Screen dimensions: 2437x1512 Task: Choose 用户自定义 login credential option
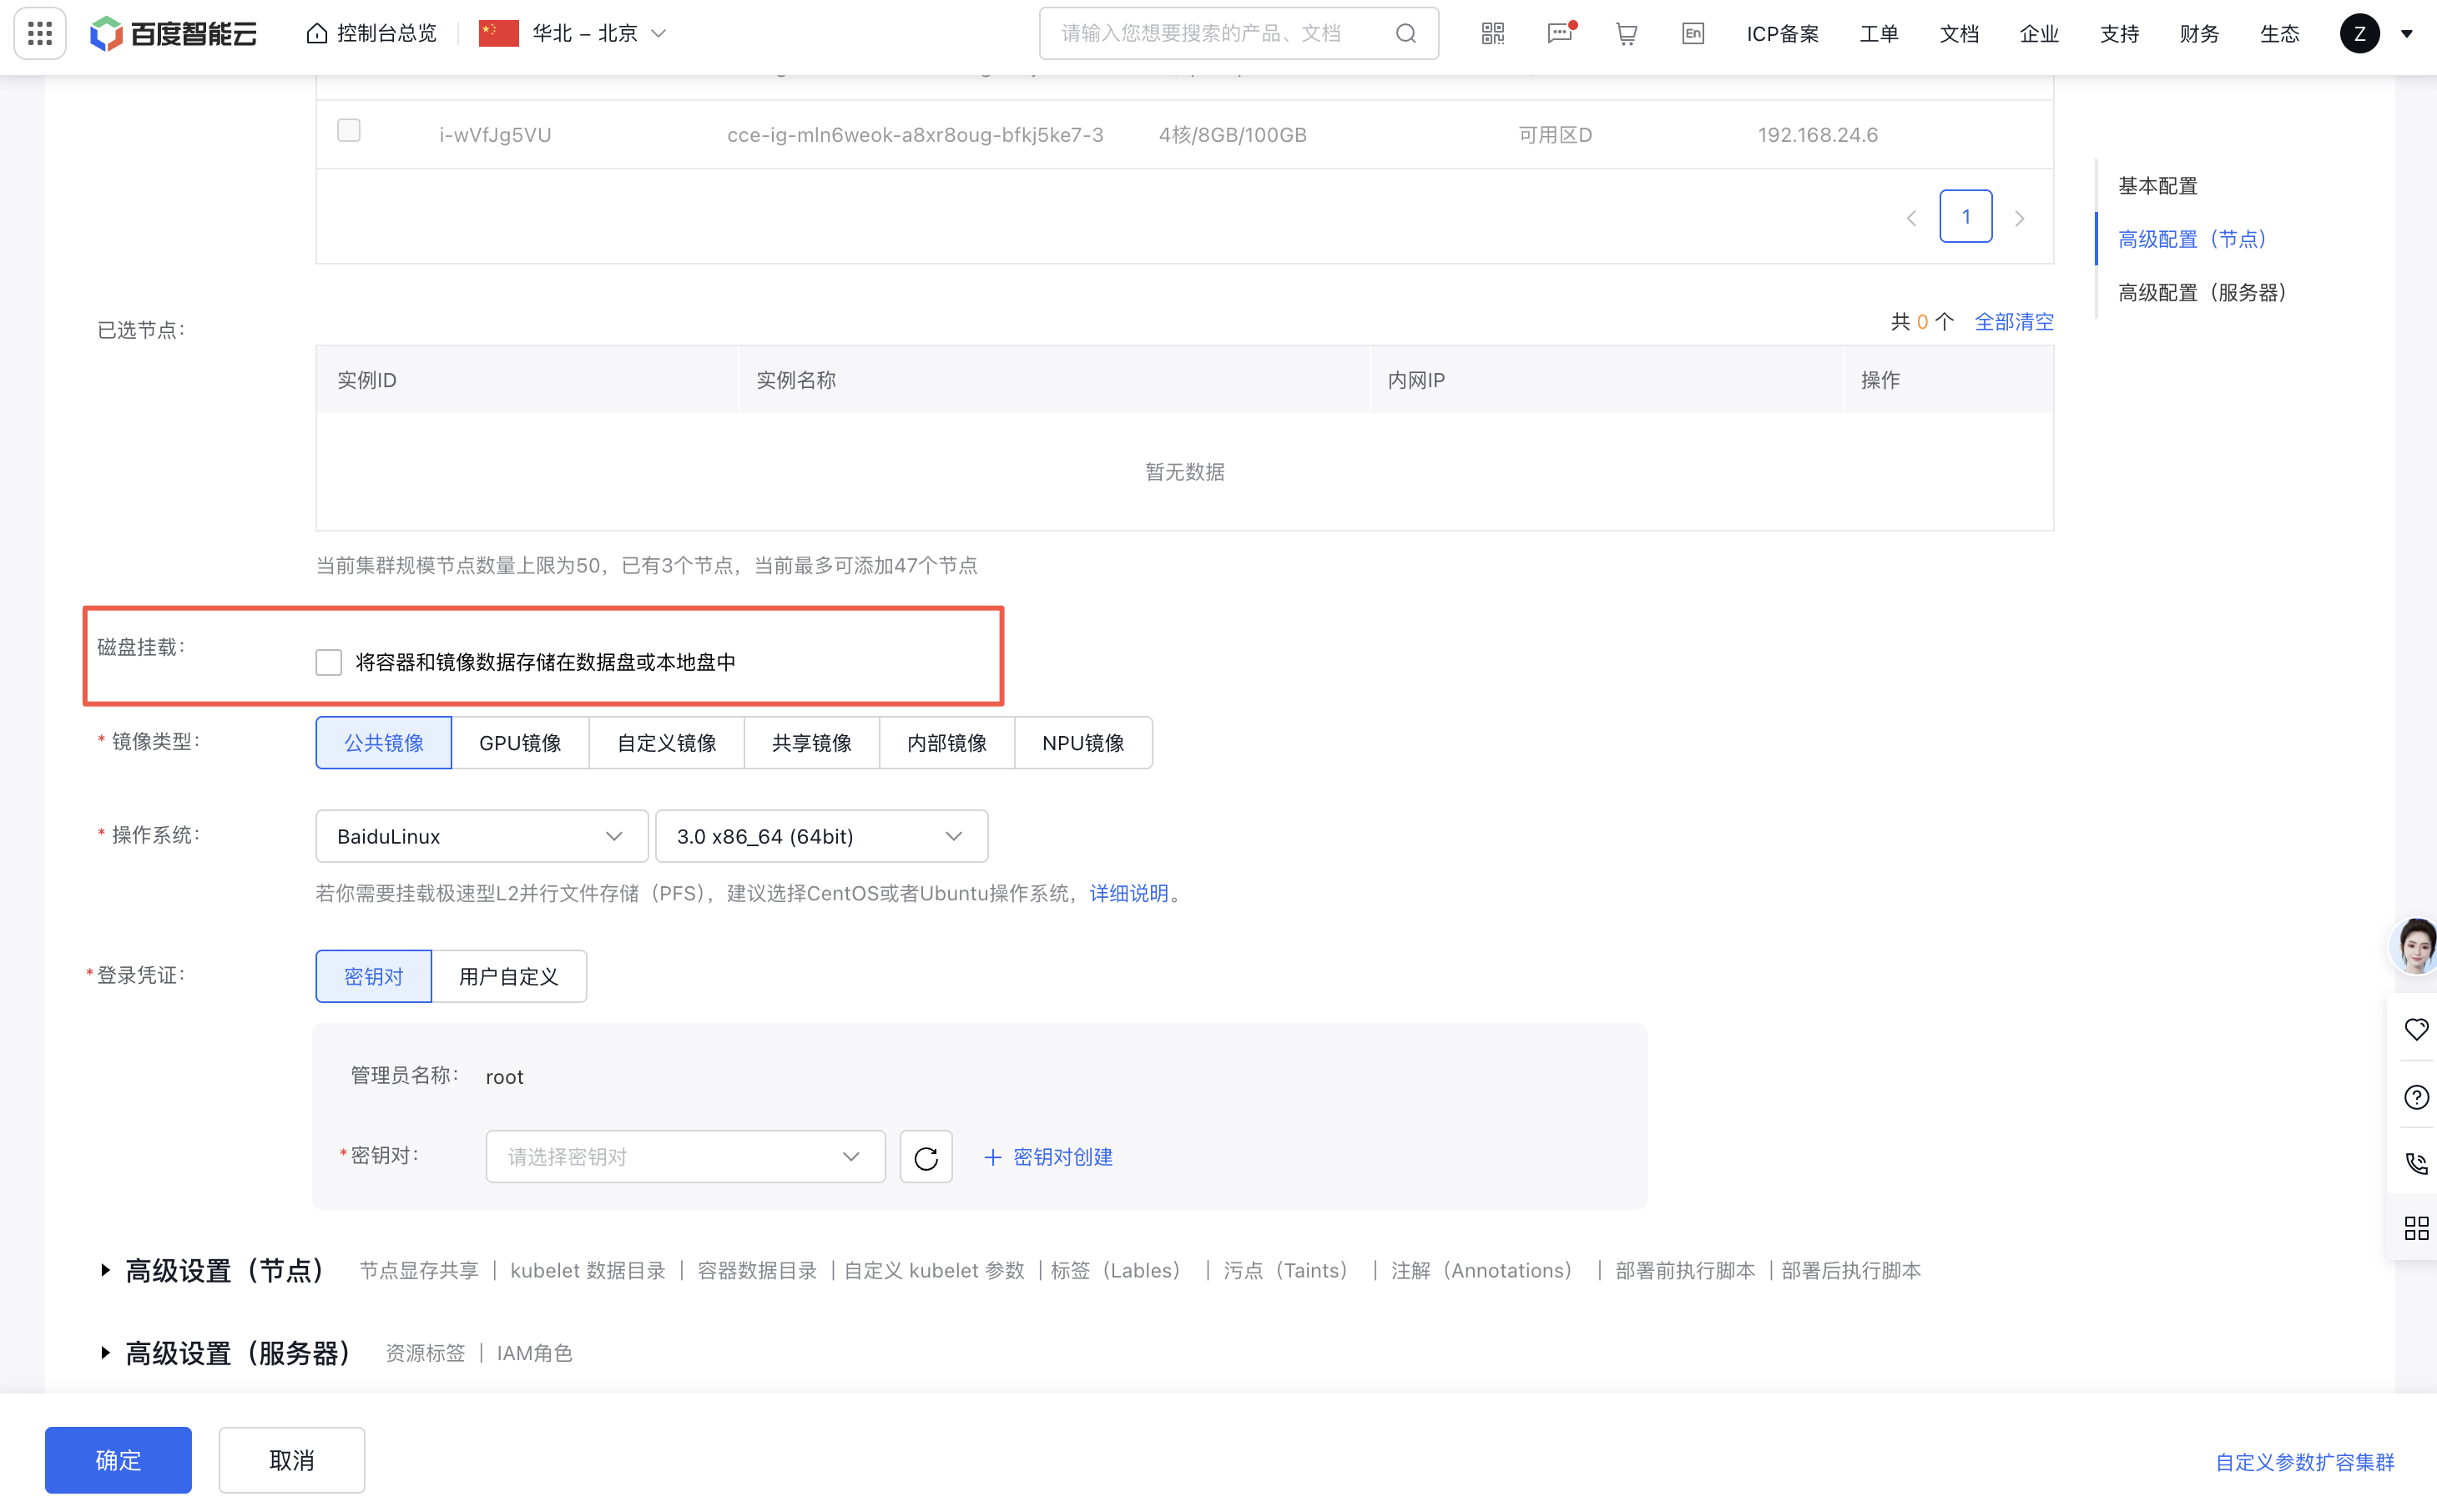coord(509,977)
